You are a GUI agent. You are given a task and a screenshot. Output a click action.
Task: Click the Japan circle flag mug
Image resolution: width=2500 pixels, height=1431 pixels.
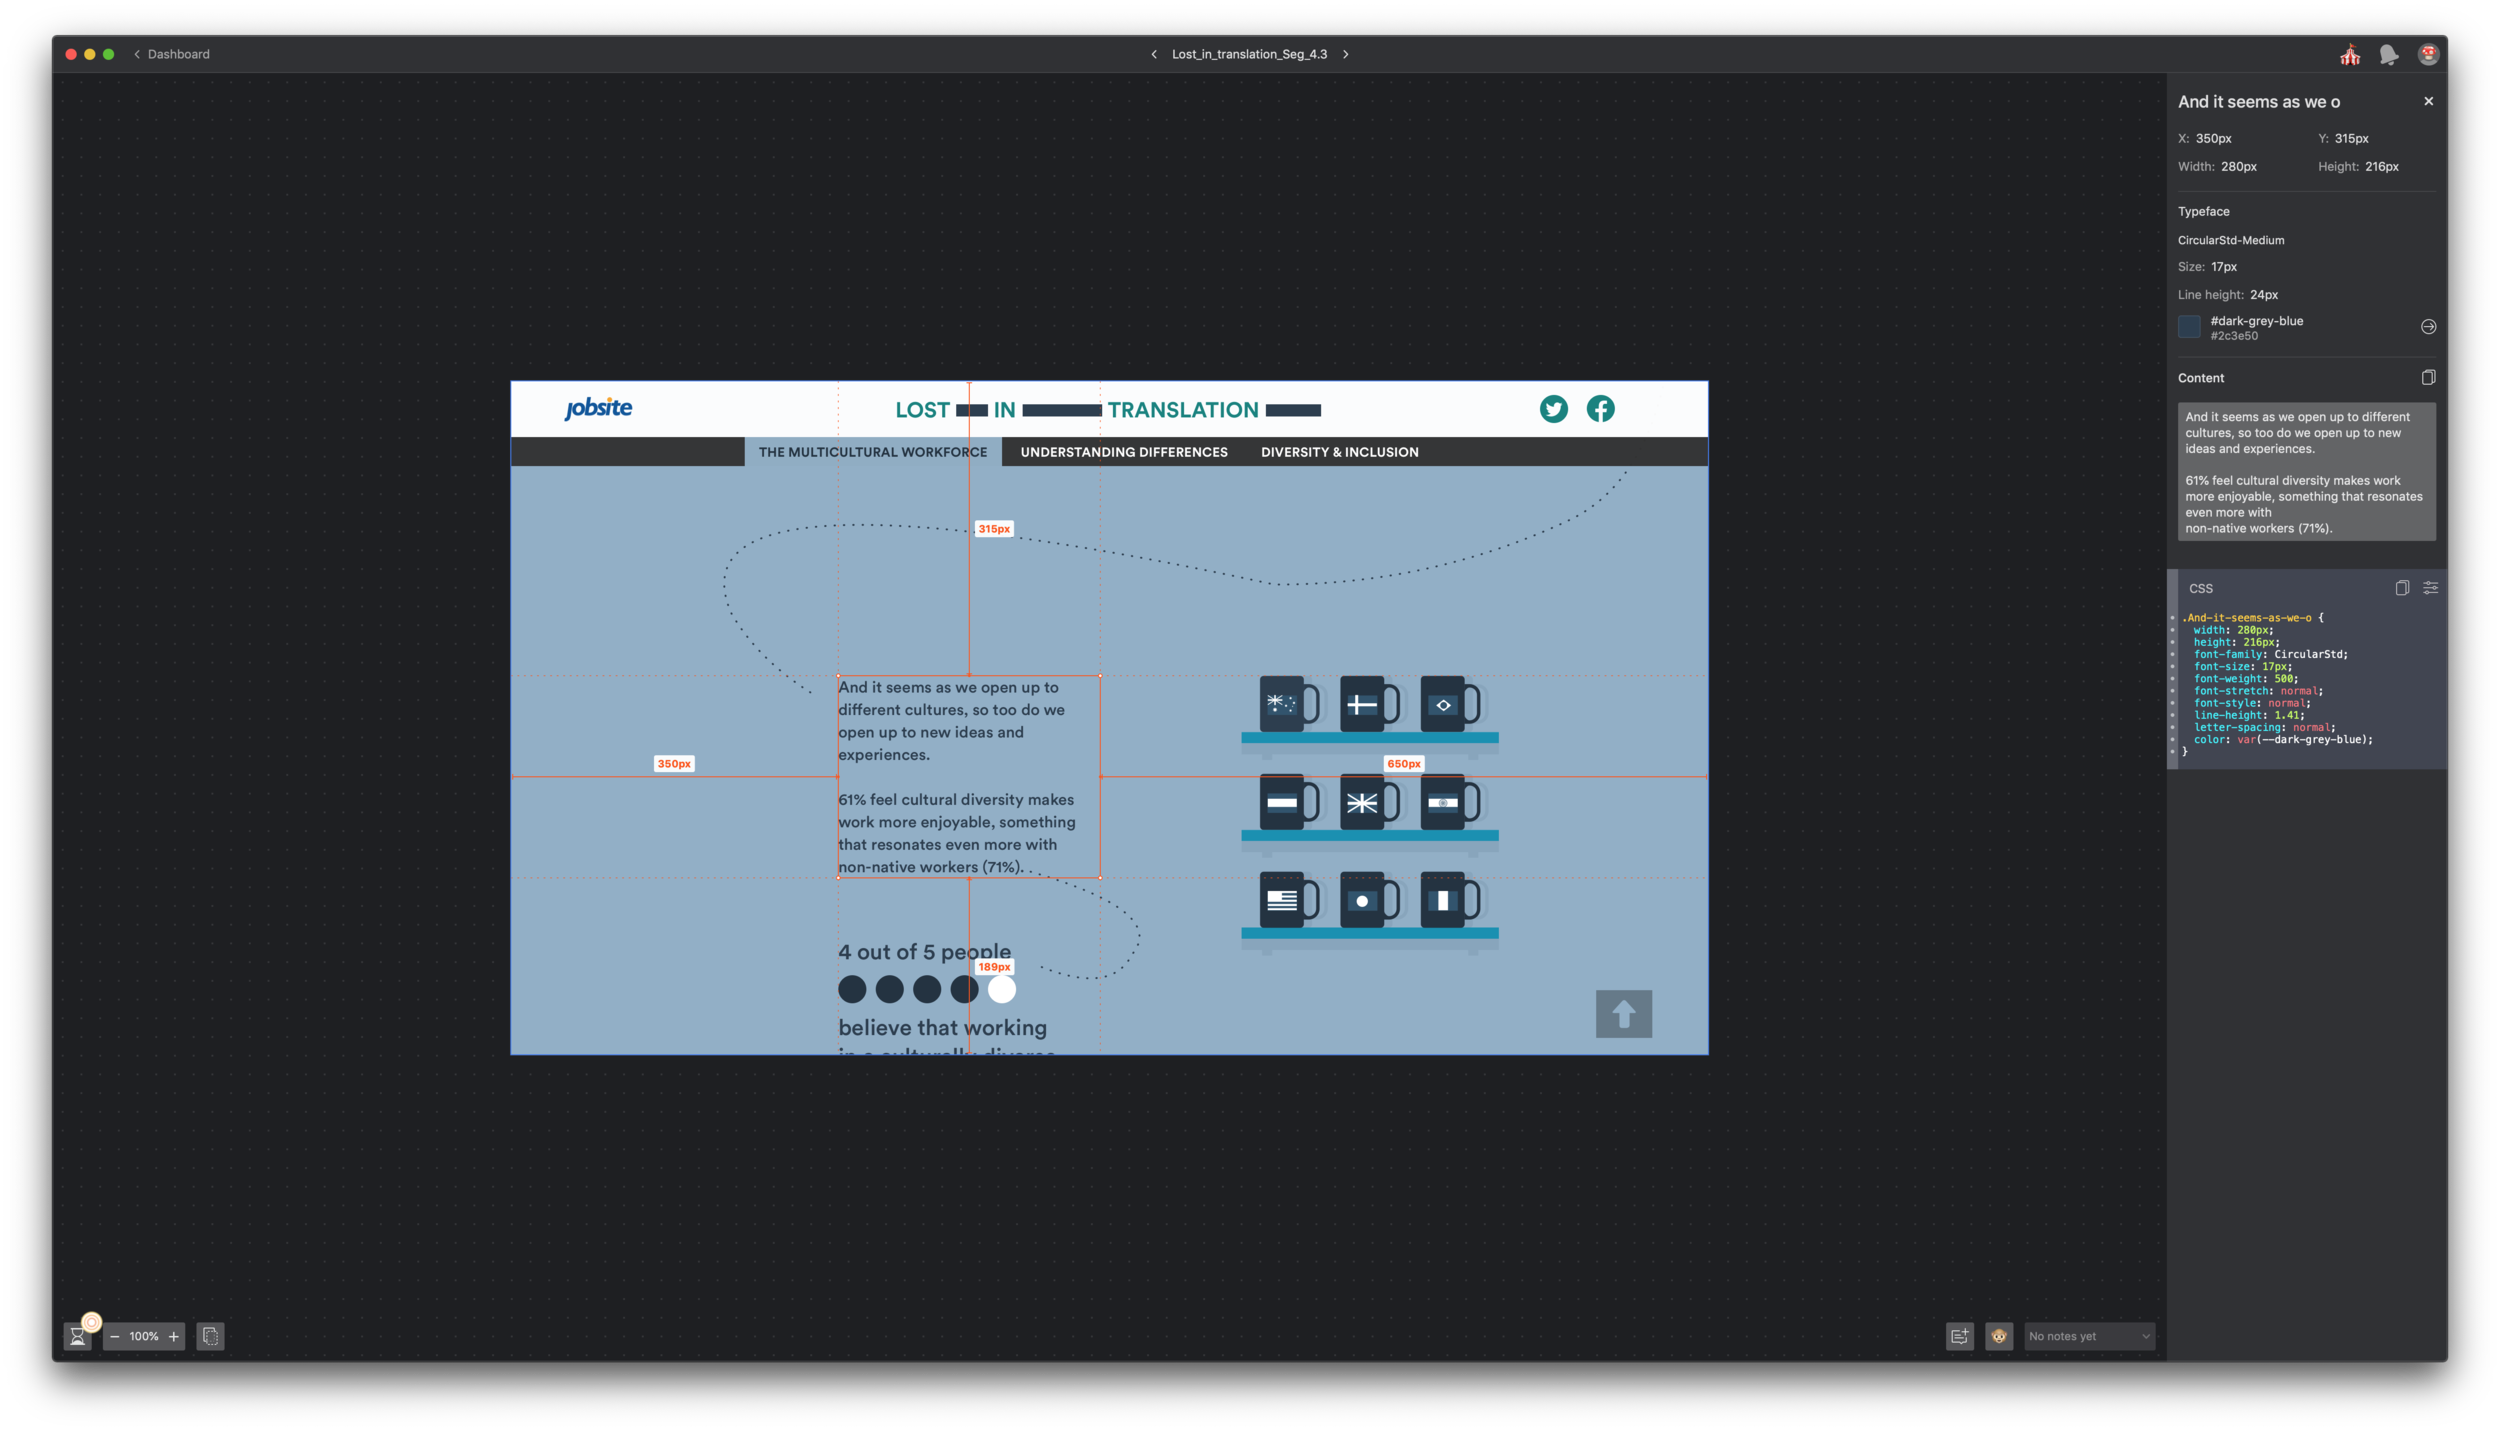click(x=1368, y=900)
